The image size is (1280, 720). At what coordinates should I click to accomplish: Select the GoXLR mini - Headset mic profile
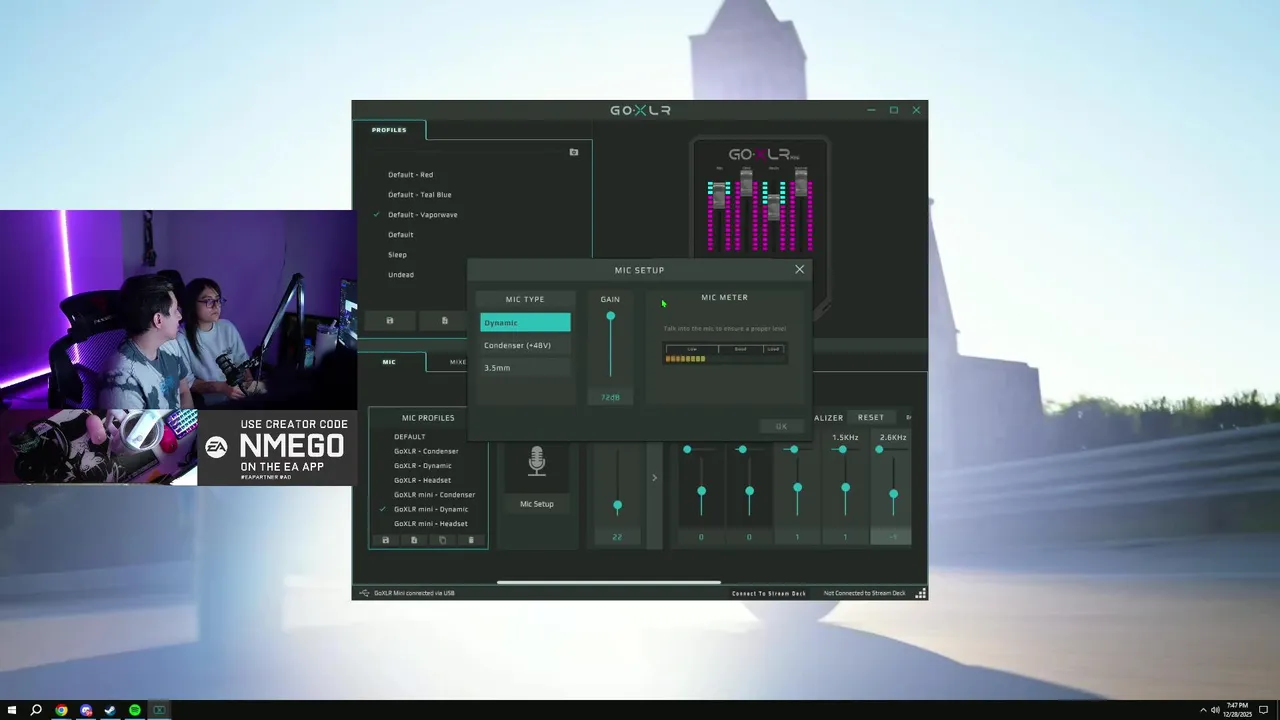tap(431, 524)
